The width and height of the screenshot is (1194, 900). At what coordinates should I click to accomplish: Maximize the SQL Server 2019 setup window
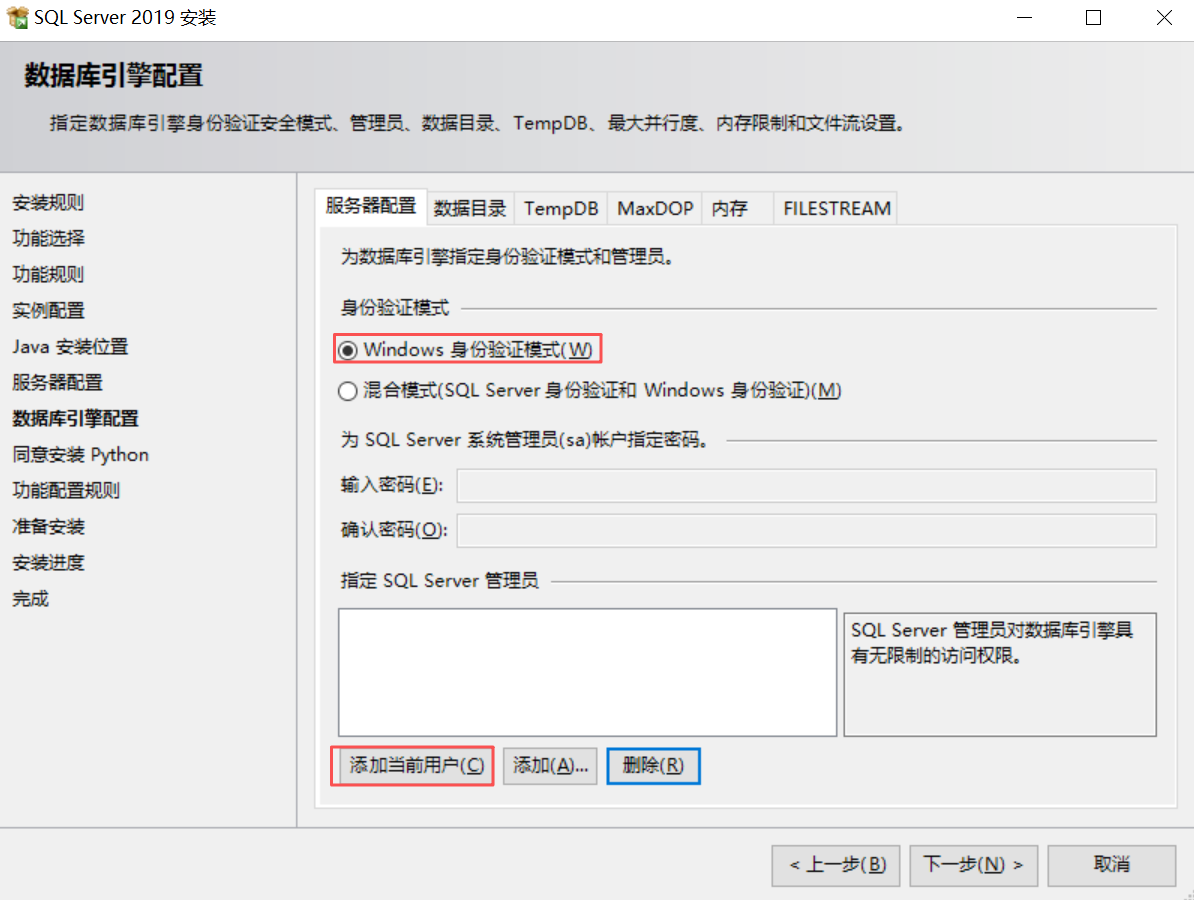(x=1093, y=18)
